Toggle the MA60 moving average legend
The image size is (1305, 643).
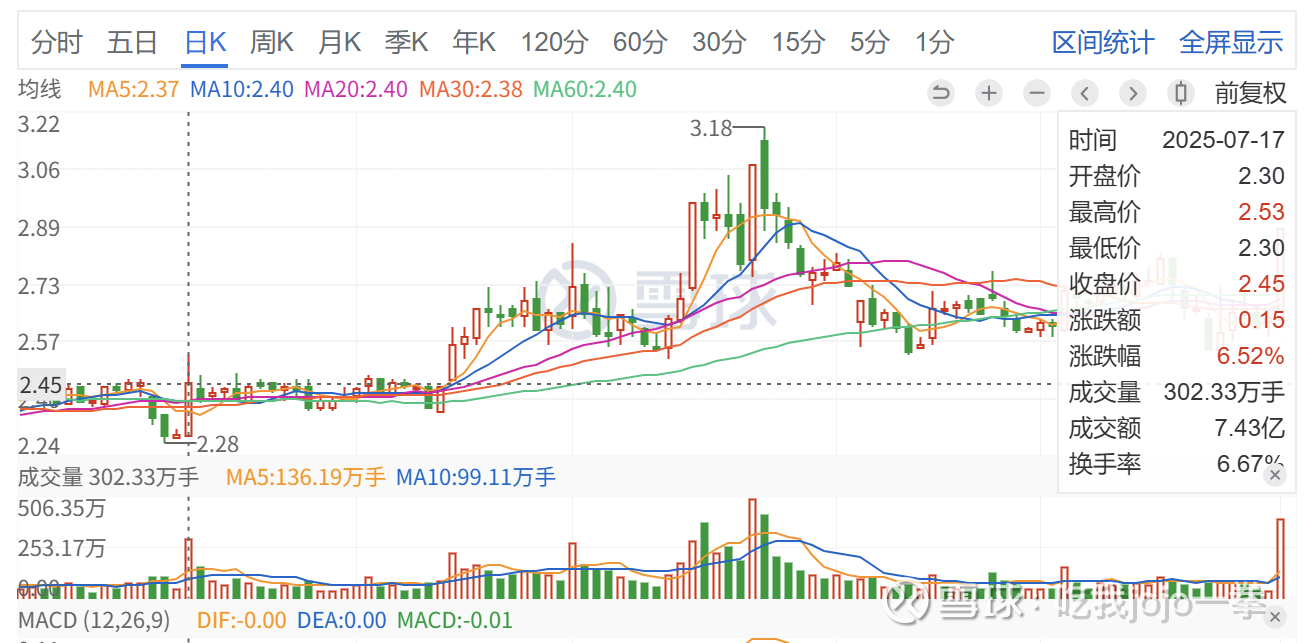[x=584, y=89]
